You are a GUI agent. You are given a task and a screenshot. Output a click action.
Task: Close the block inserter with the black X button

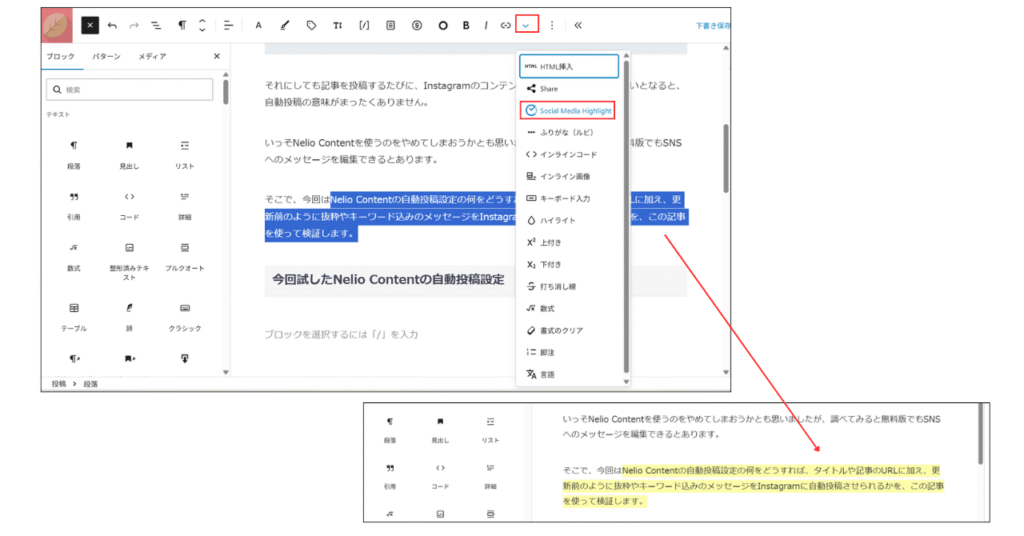click(90, 25)
